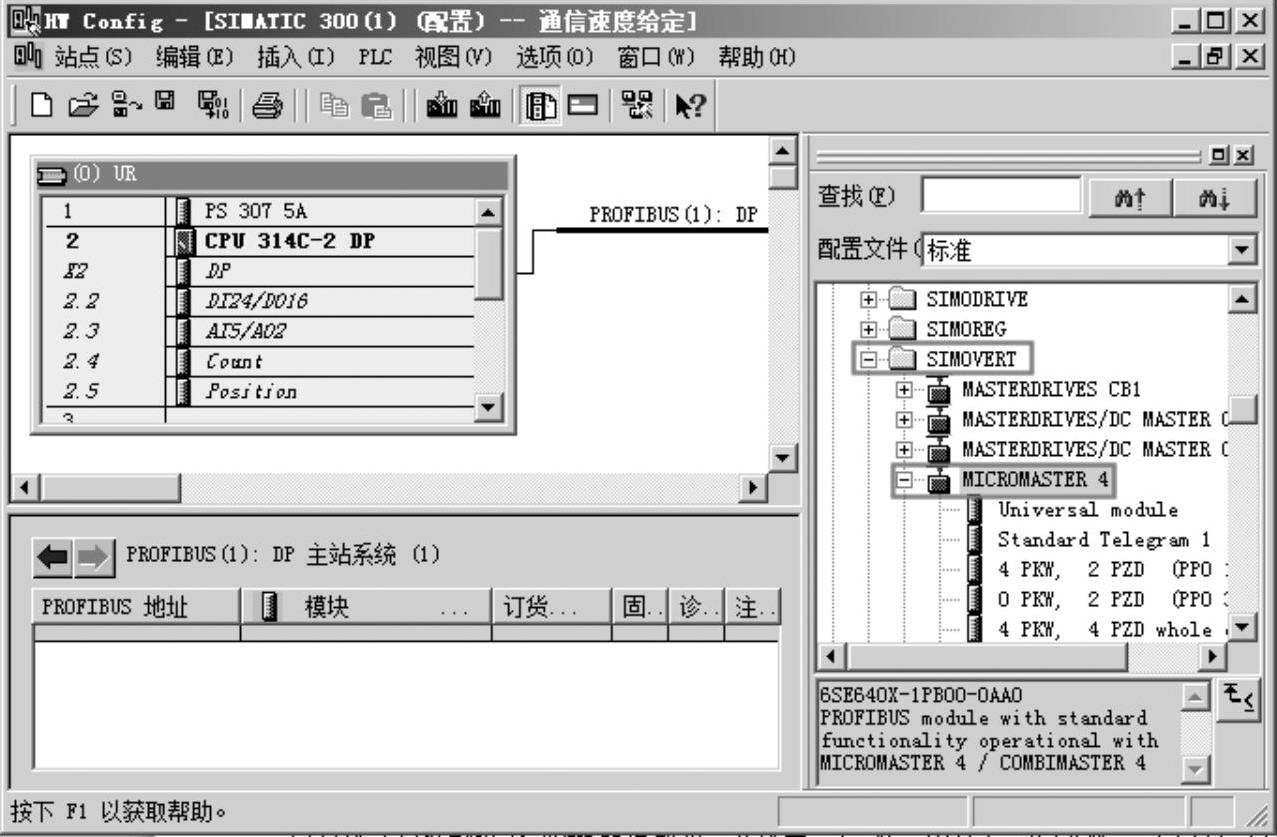Open the PLC menu

pyautogui.click(x=376, y=58)
